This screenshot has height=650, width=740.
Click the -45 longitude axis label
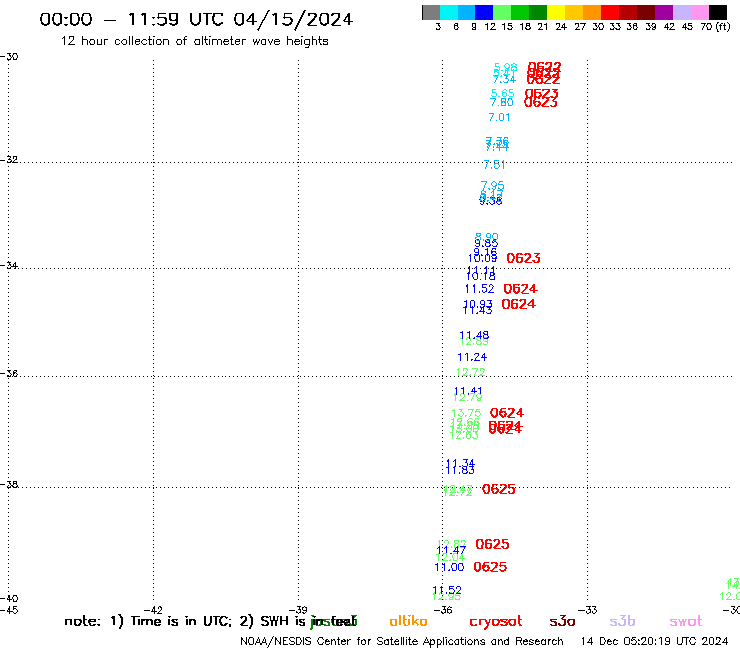click(x=9, y=610)
